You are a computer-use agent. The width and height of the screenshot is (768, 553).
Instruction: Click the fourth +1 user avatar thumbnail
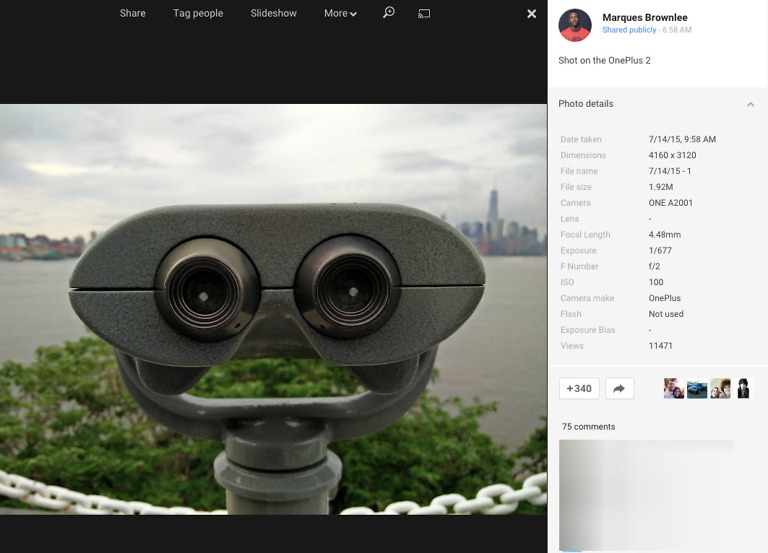click(x=743, y=389)
